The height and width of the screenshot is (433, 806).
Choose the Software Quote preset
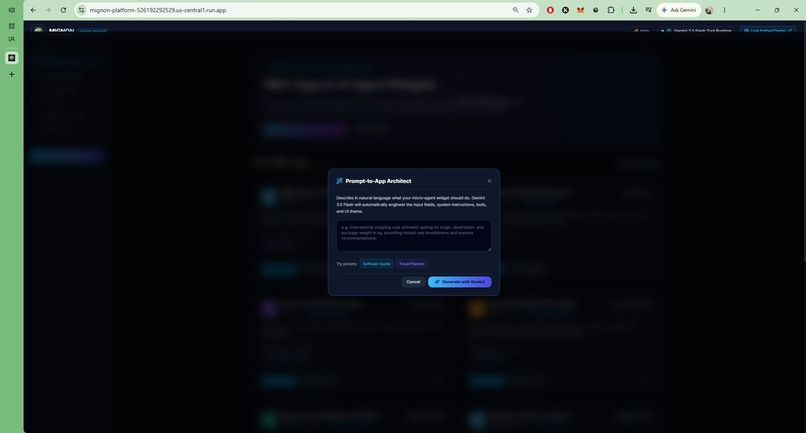coord(376,264)
